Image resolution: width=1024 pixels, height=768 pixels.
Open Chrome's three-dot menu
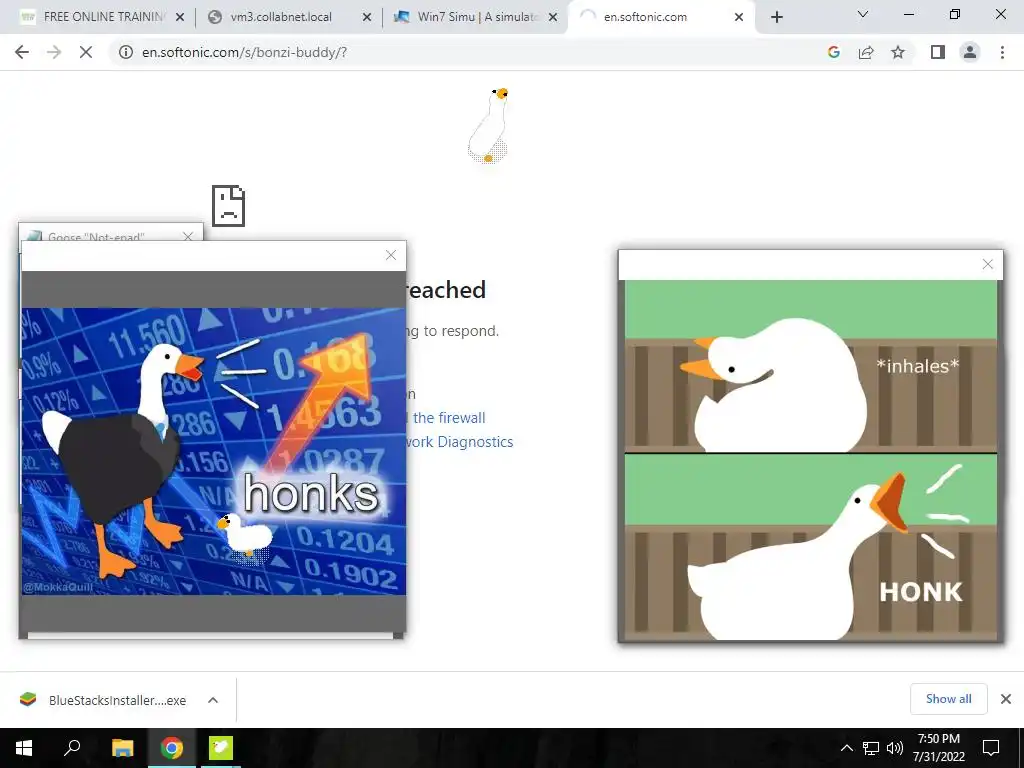pyautogui.click(x=1002, y=52)
